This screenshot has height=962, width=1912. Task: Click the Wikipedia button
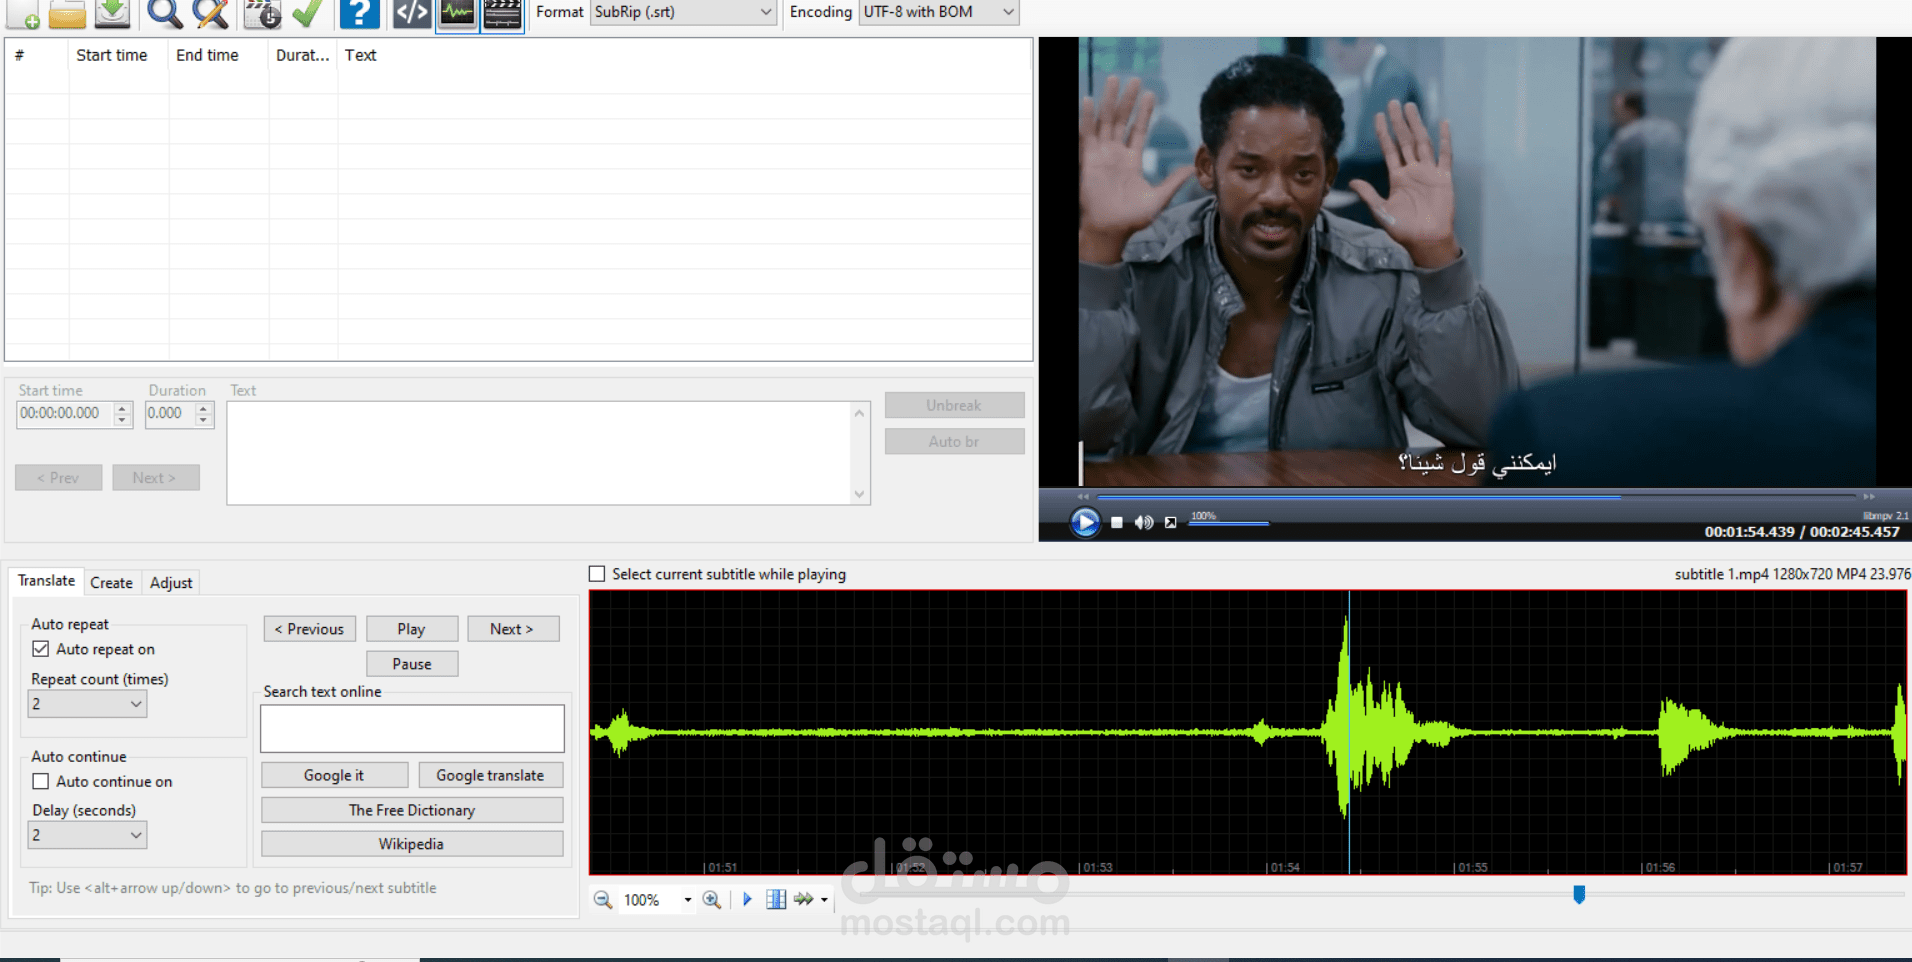[x=412, y=844]
